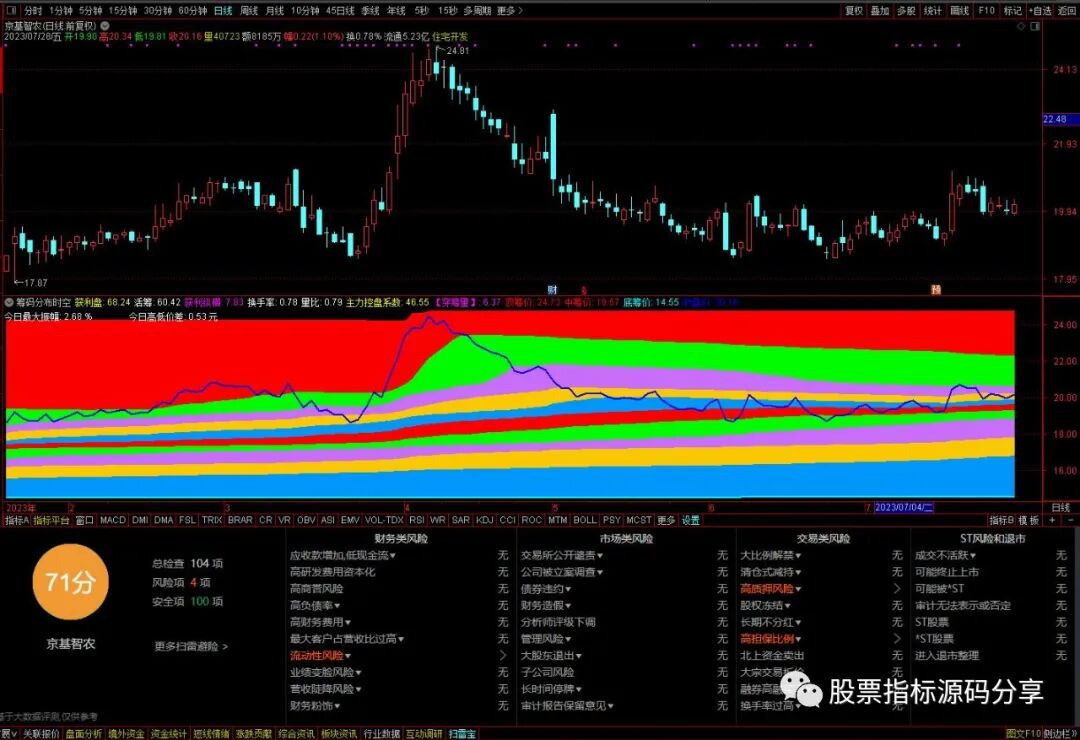Open the 资金统计 bottom tab
Viewport: 1080px width, 740px height.
169,734
